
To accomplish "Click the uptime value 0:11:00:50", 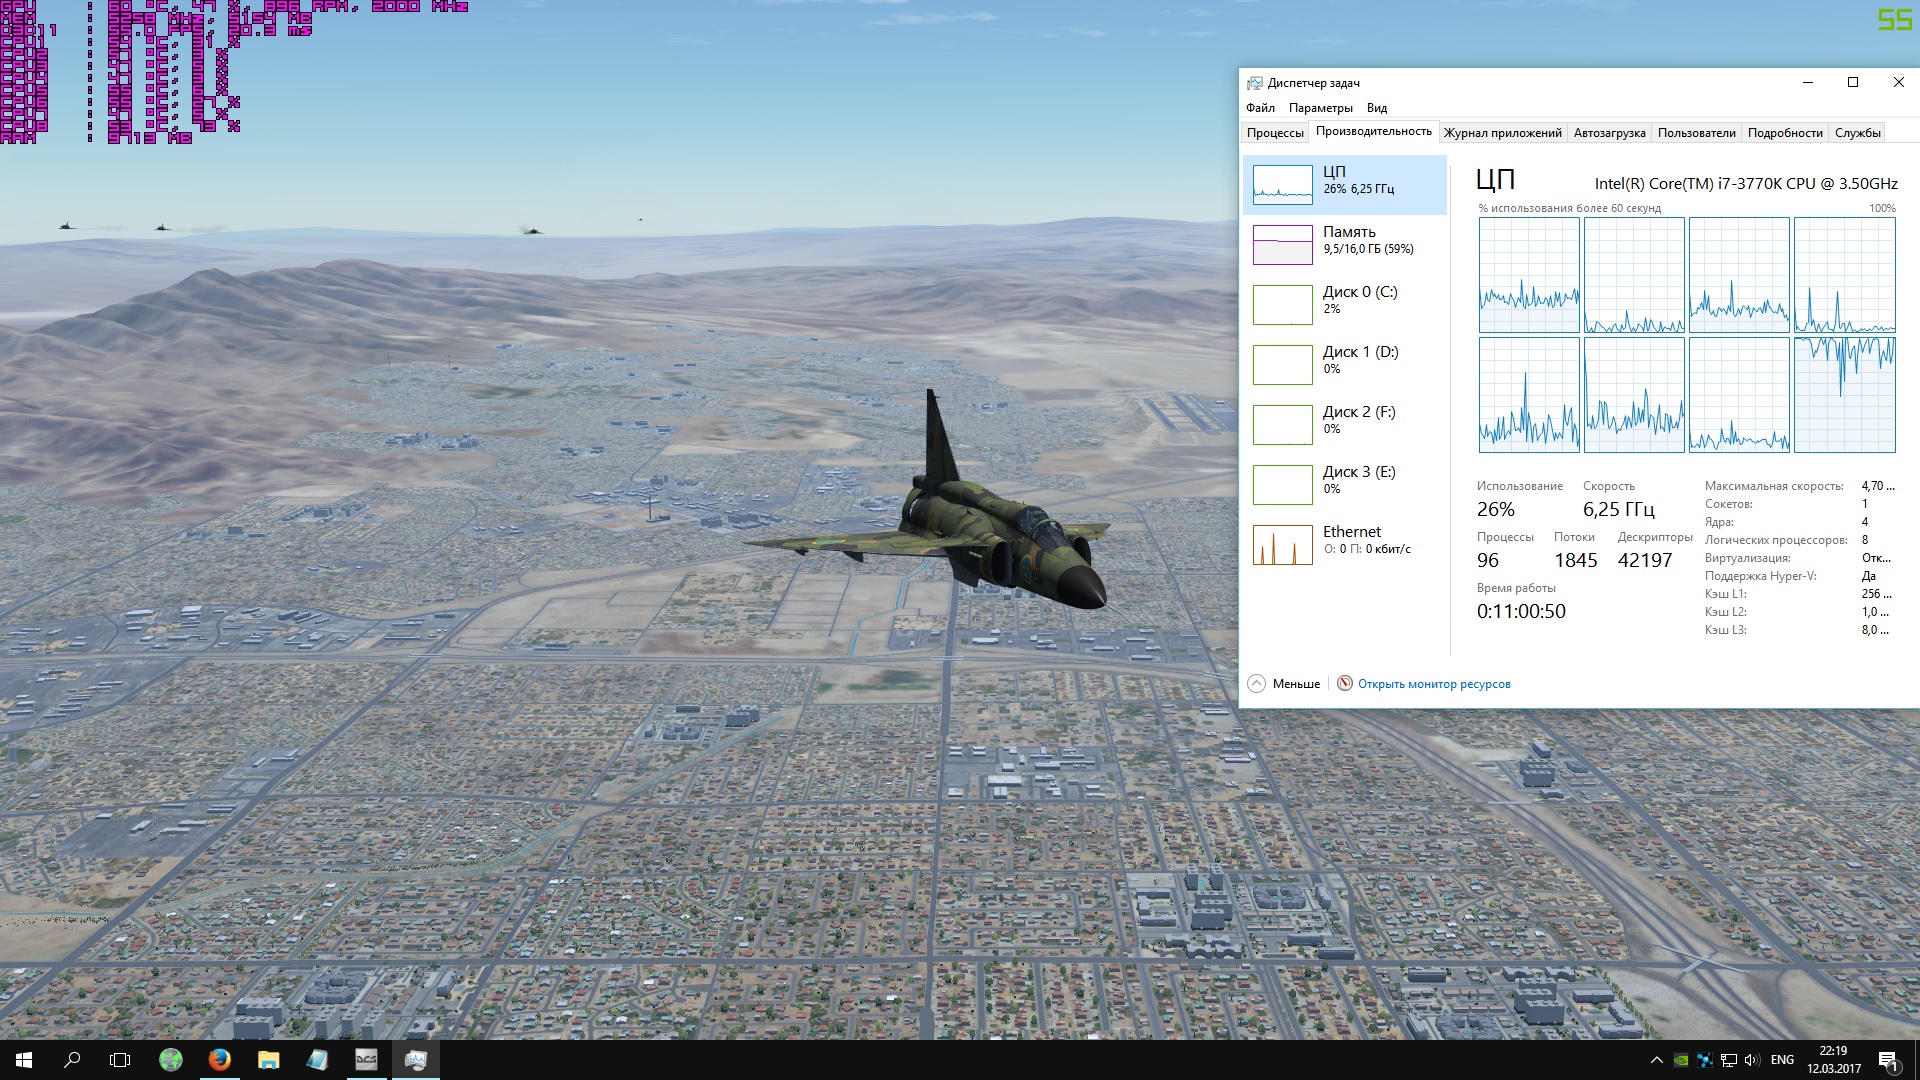I will click(1521, 611).
